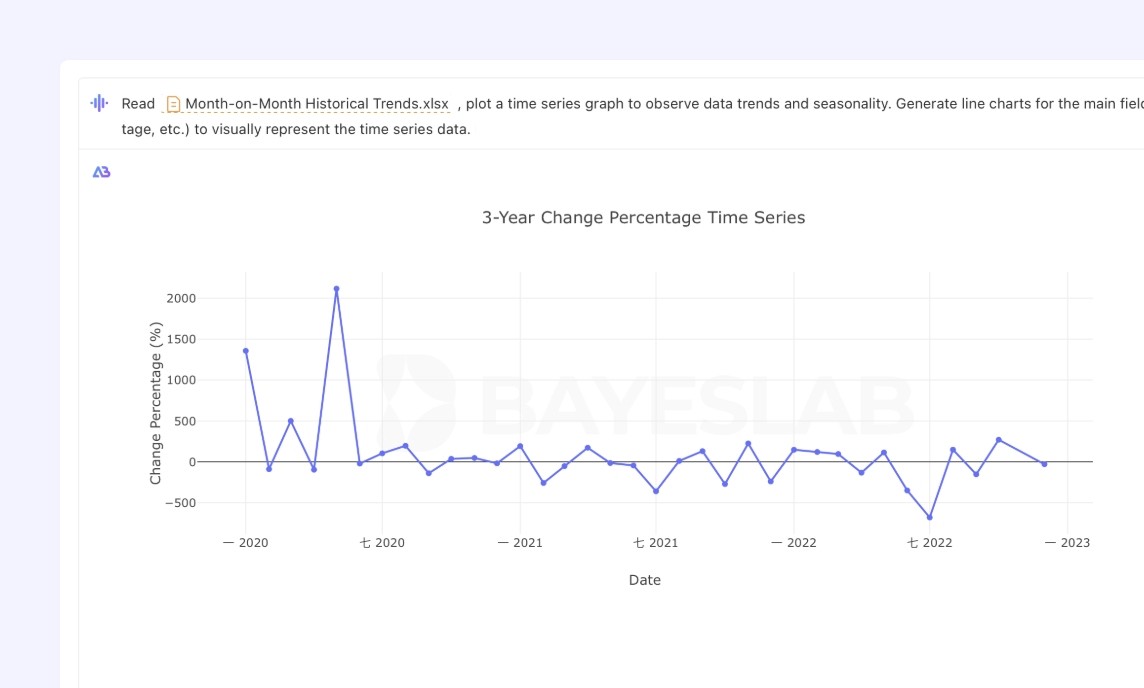
Task: Click the 'Date' x-axis label
Action: click(645, 580)
